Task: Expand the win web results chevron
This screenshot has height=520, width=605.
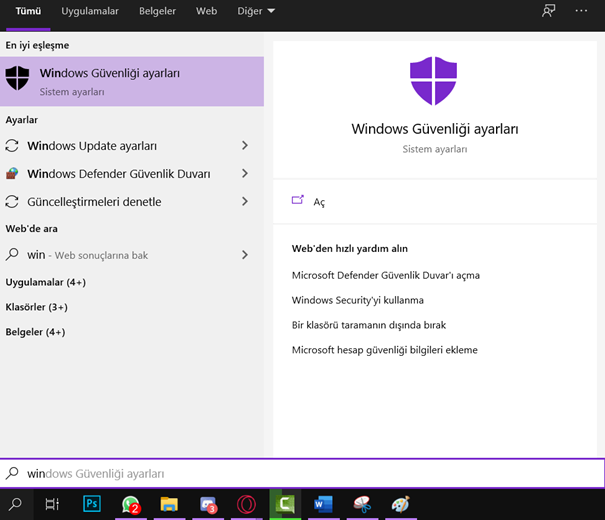Action: [245, 255]
